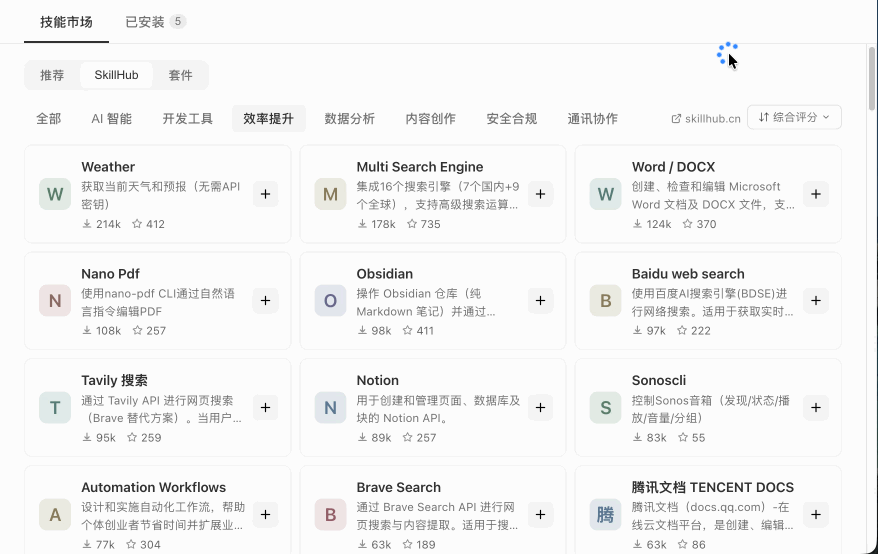Filter by 通讯协作 category
878x554 pixels.
592,119
